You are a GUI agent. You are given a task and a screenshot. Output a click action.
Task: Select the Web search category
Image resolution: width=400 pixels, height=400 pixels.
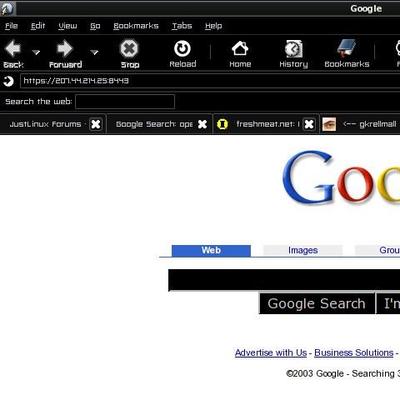pyautogui.click(x=211, y=250)
